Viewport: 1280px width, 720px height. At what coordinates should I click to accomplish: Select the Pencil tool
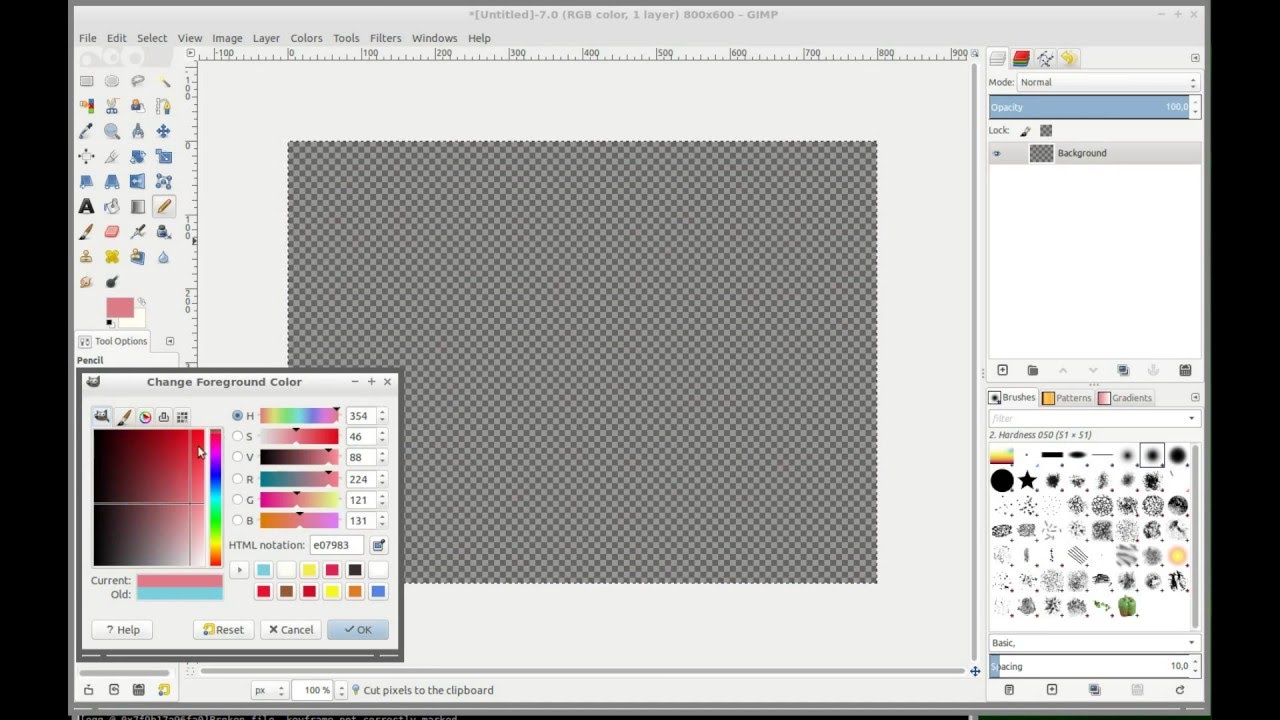pos(163,206)
